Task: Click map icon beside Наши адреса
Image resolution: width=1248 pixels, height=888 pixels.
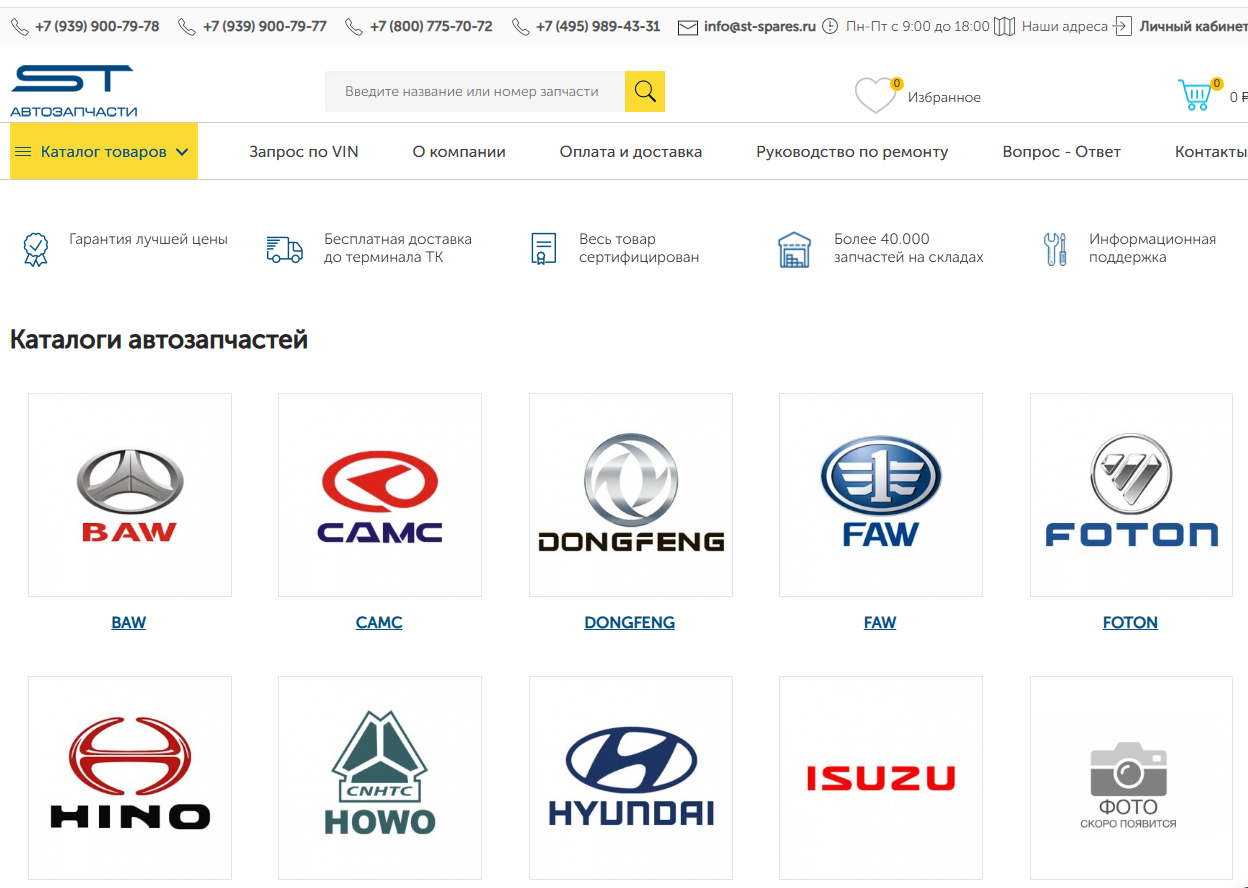Action: [1005, 27]
